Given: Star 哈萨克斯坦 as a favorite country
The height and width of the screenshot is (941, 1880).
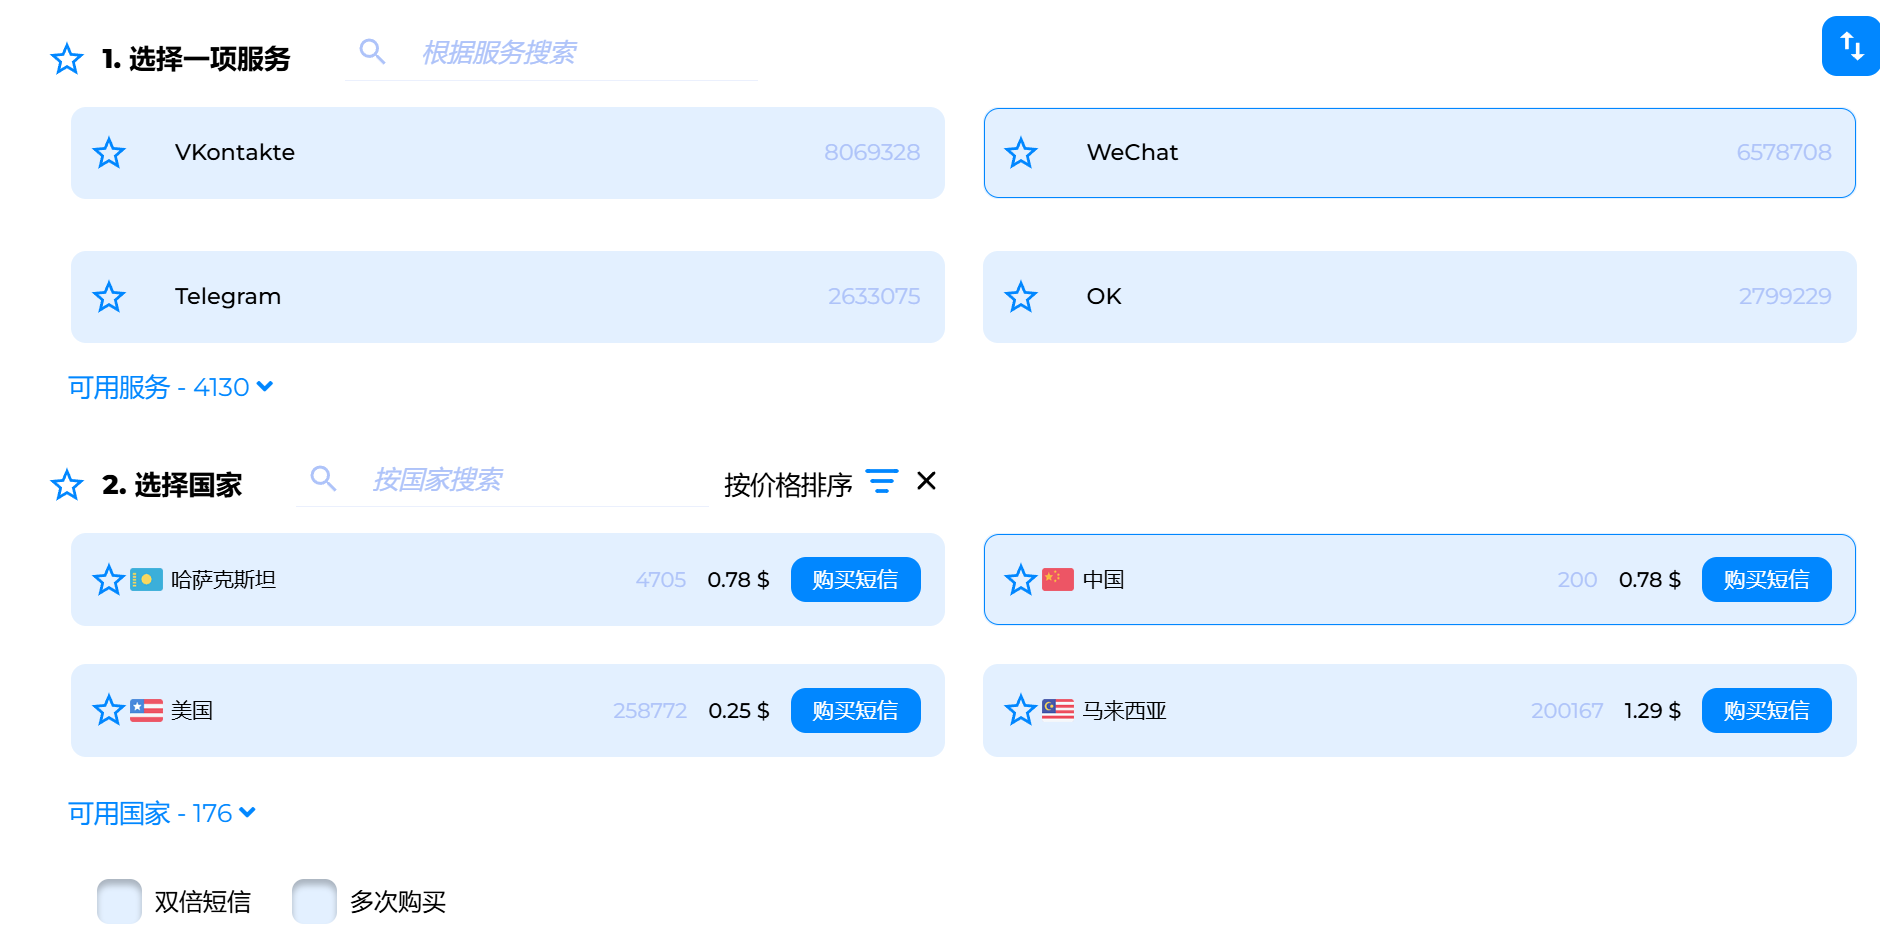Looking at the screenshot, I should (109, 580).
